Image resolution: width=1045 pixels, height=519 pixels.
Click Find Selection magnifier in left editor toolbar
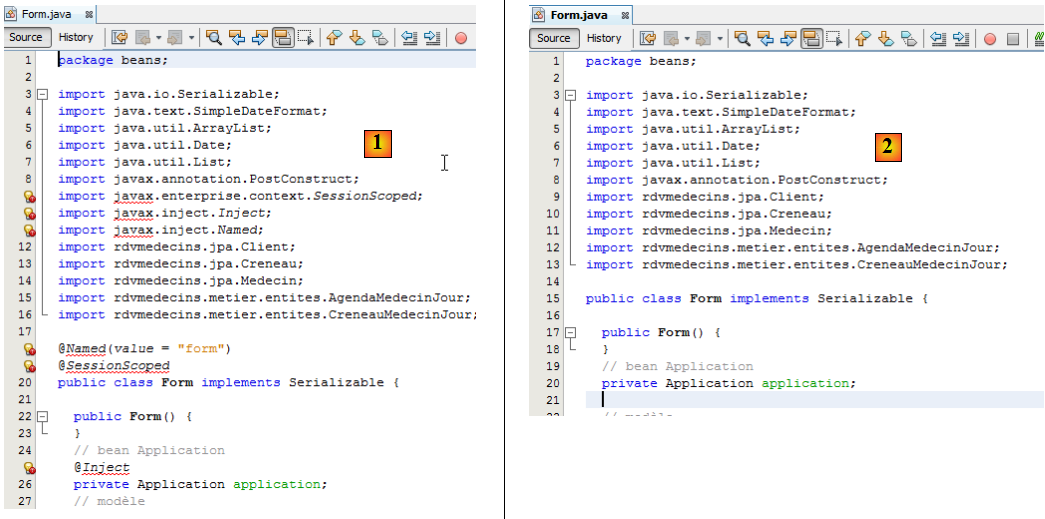pos(213,38)
